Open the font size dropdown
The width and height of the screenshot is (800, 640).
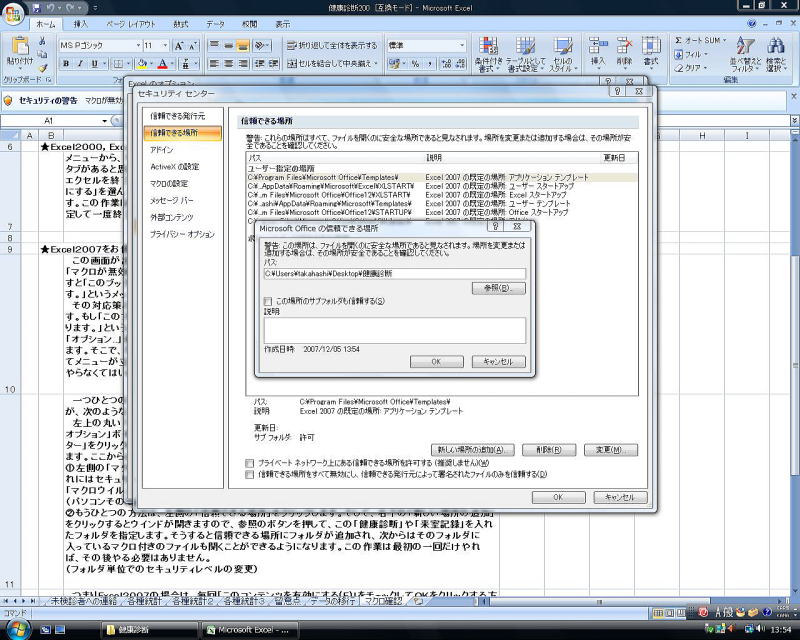tap(165, 46)
